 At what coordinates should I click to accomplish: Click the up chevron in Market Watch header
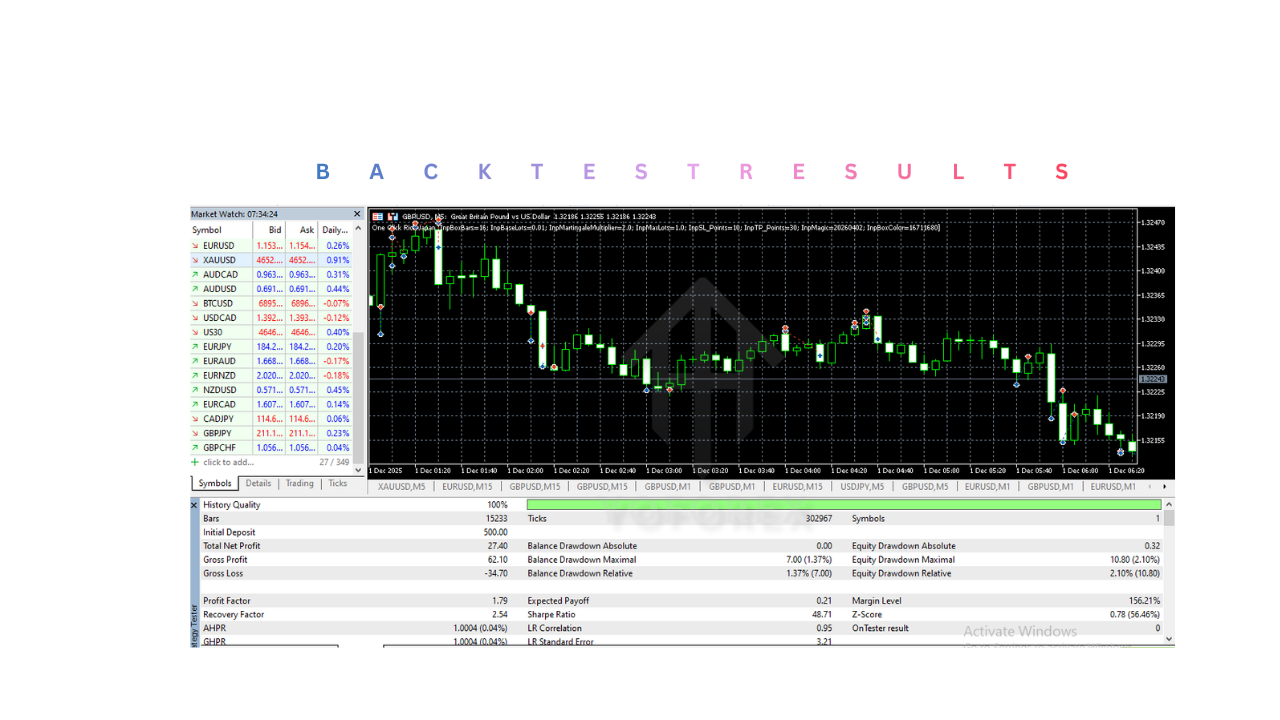pos(356,229)
